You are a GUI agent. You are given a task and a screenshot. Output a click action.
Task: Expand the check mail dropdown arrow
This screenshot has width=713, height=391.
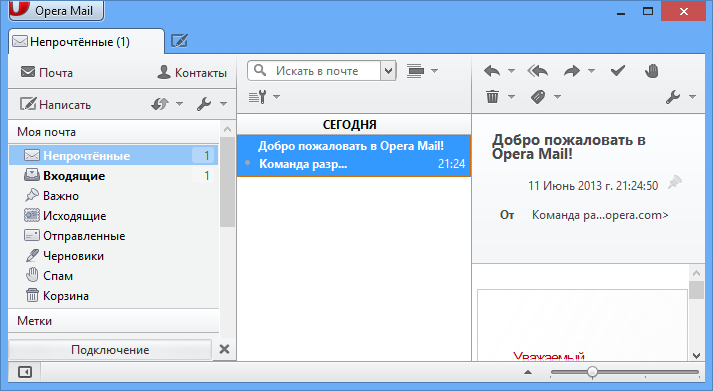point(180,104)
